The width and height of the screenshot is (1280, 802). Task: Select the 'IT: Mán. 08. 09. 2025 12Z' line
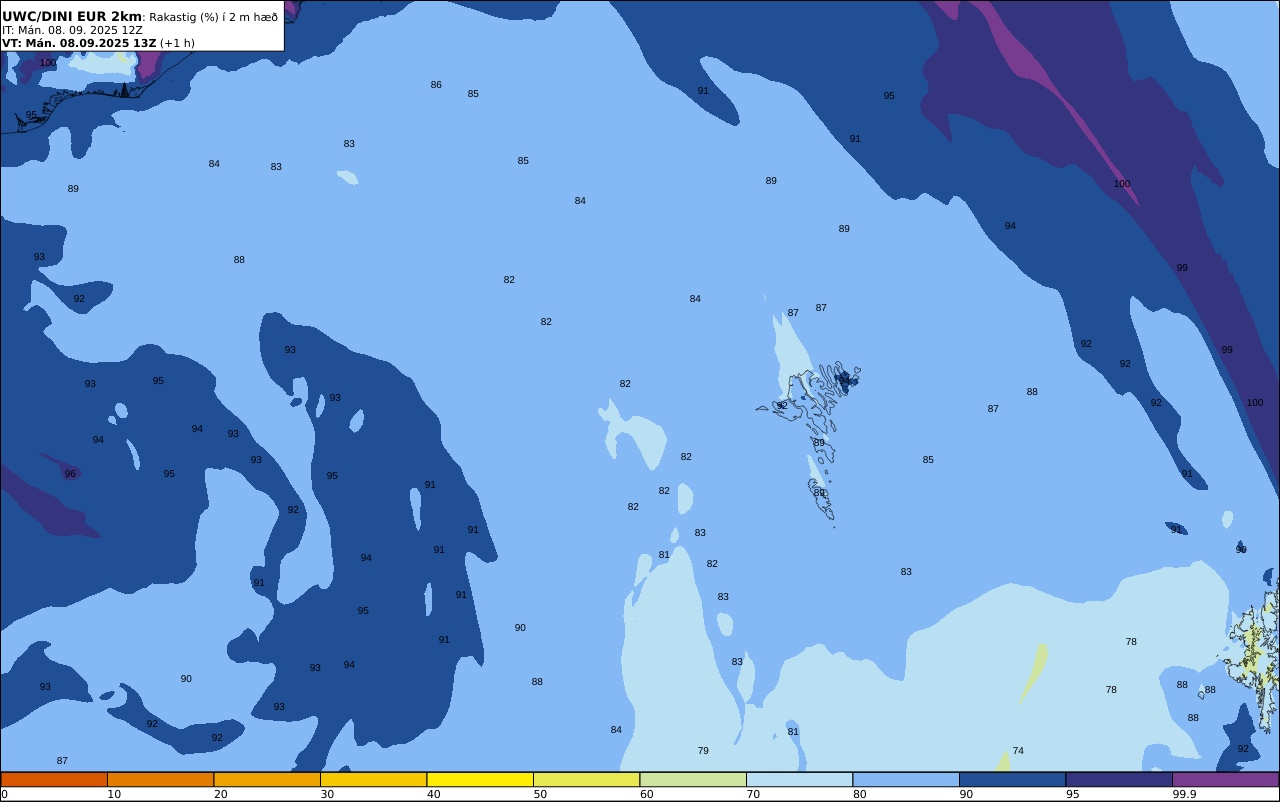click(x=72, y=30)
